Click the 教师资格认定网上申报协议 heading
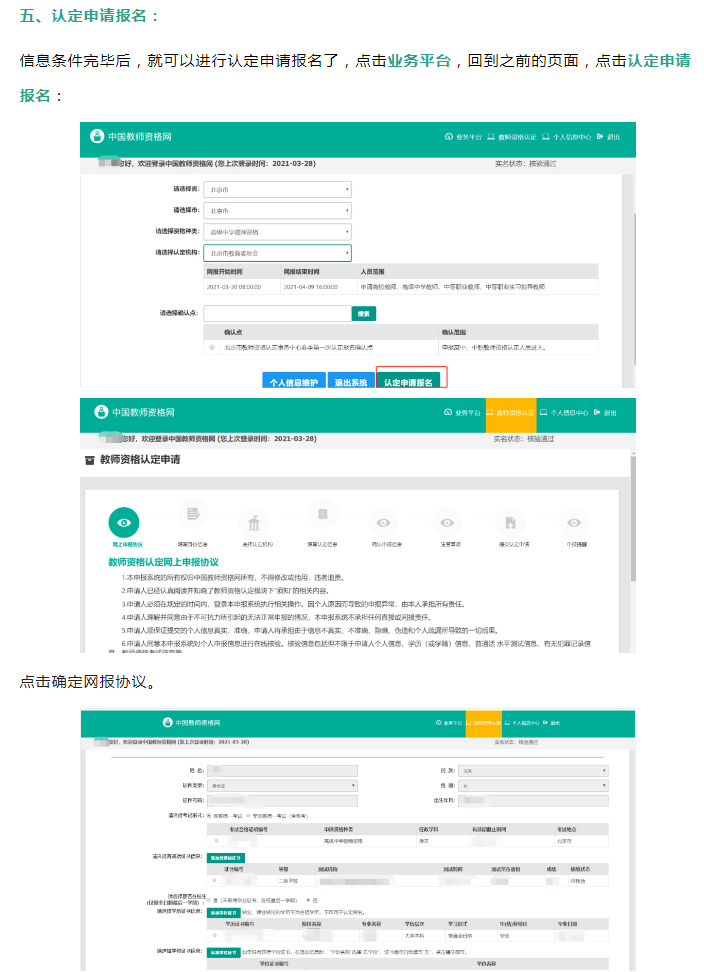 tap(163, 562)
